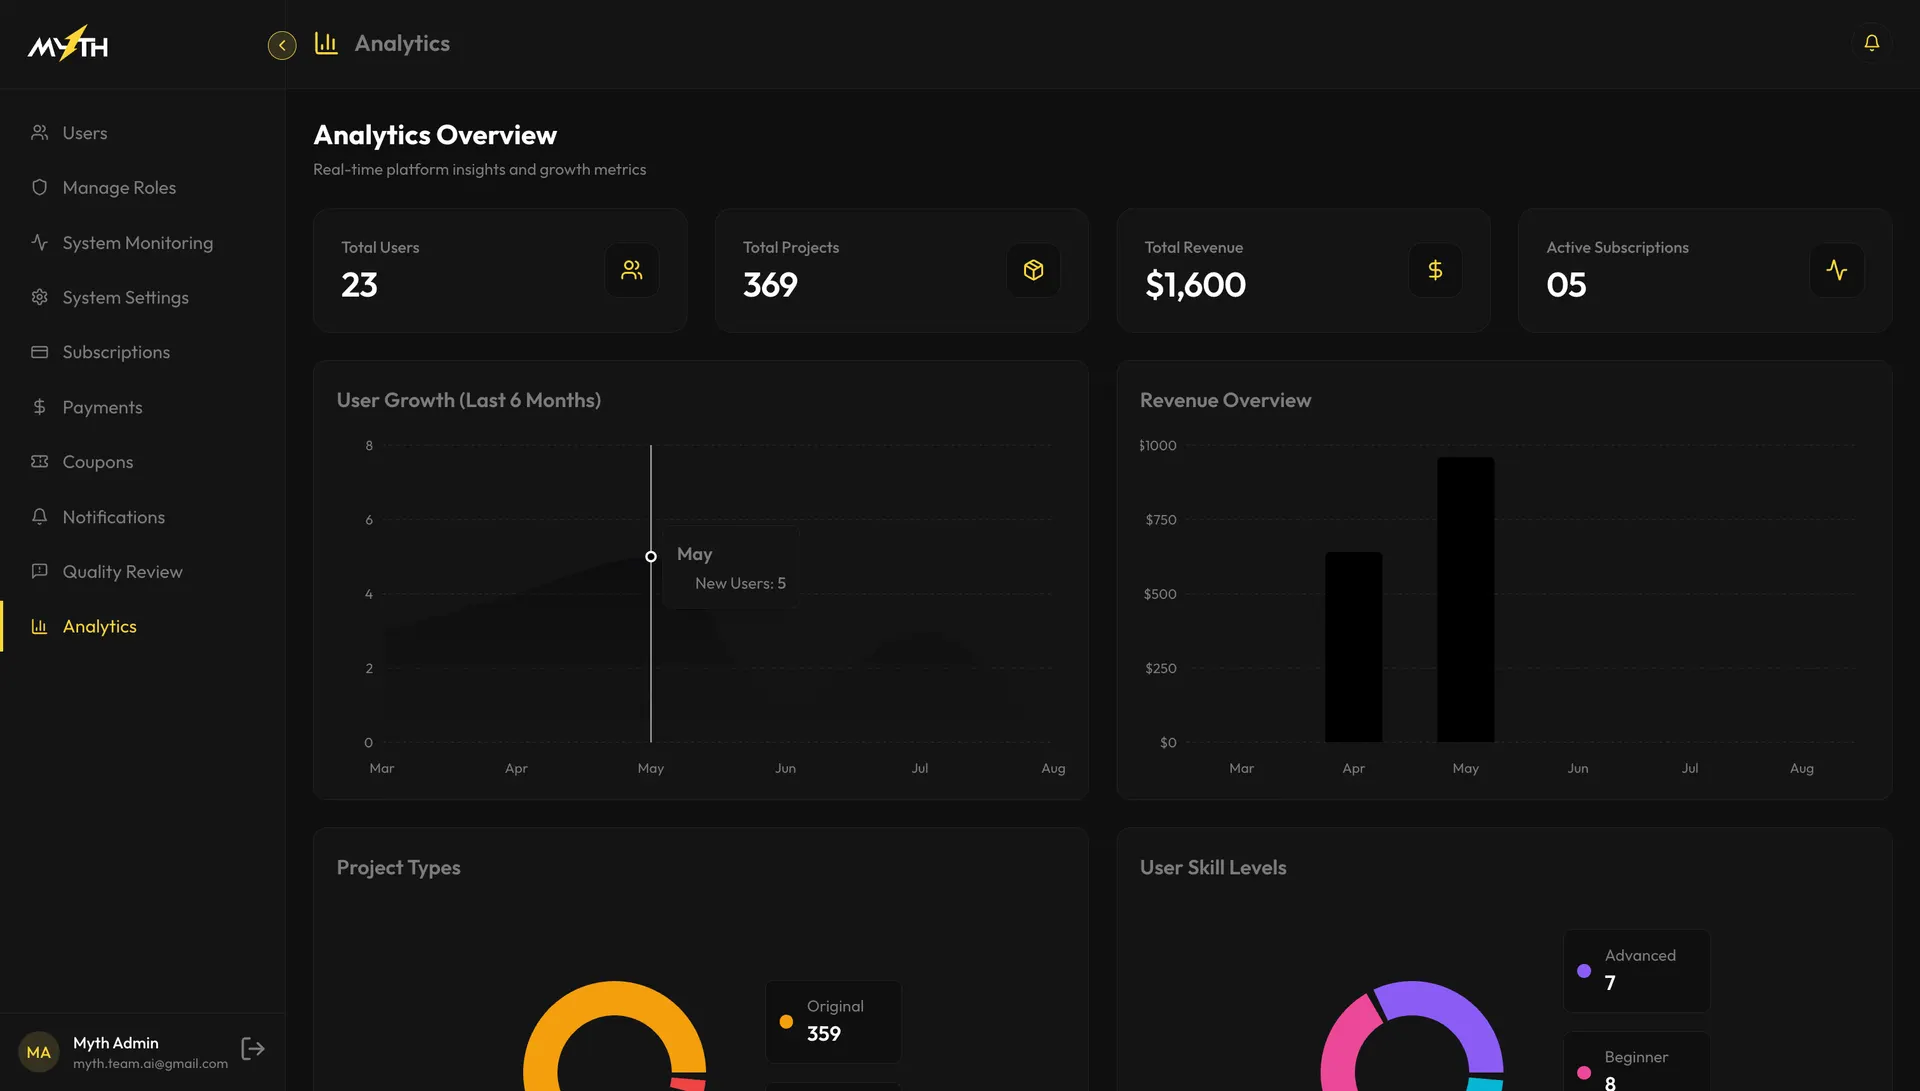This screenshot has height=1091, width=1920.
Task: Click the logout icon beside Myth Admin
Action: click(253, 1048)
